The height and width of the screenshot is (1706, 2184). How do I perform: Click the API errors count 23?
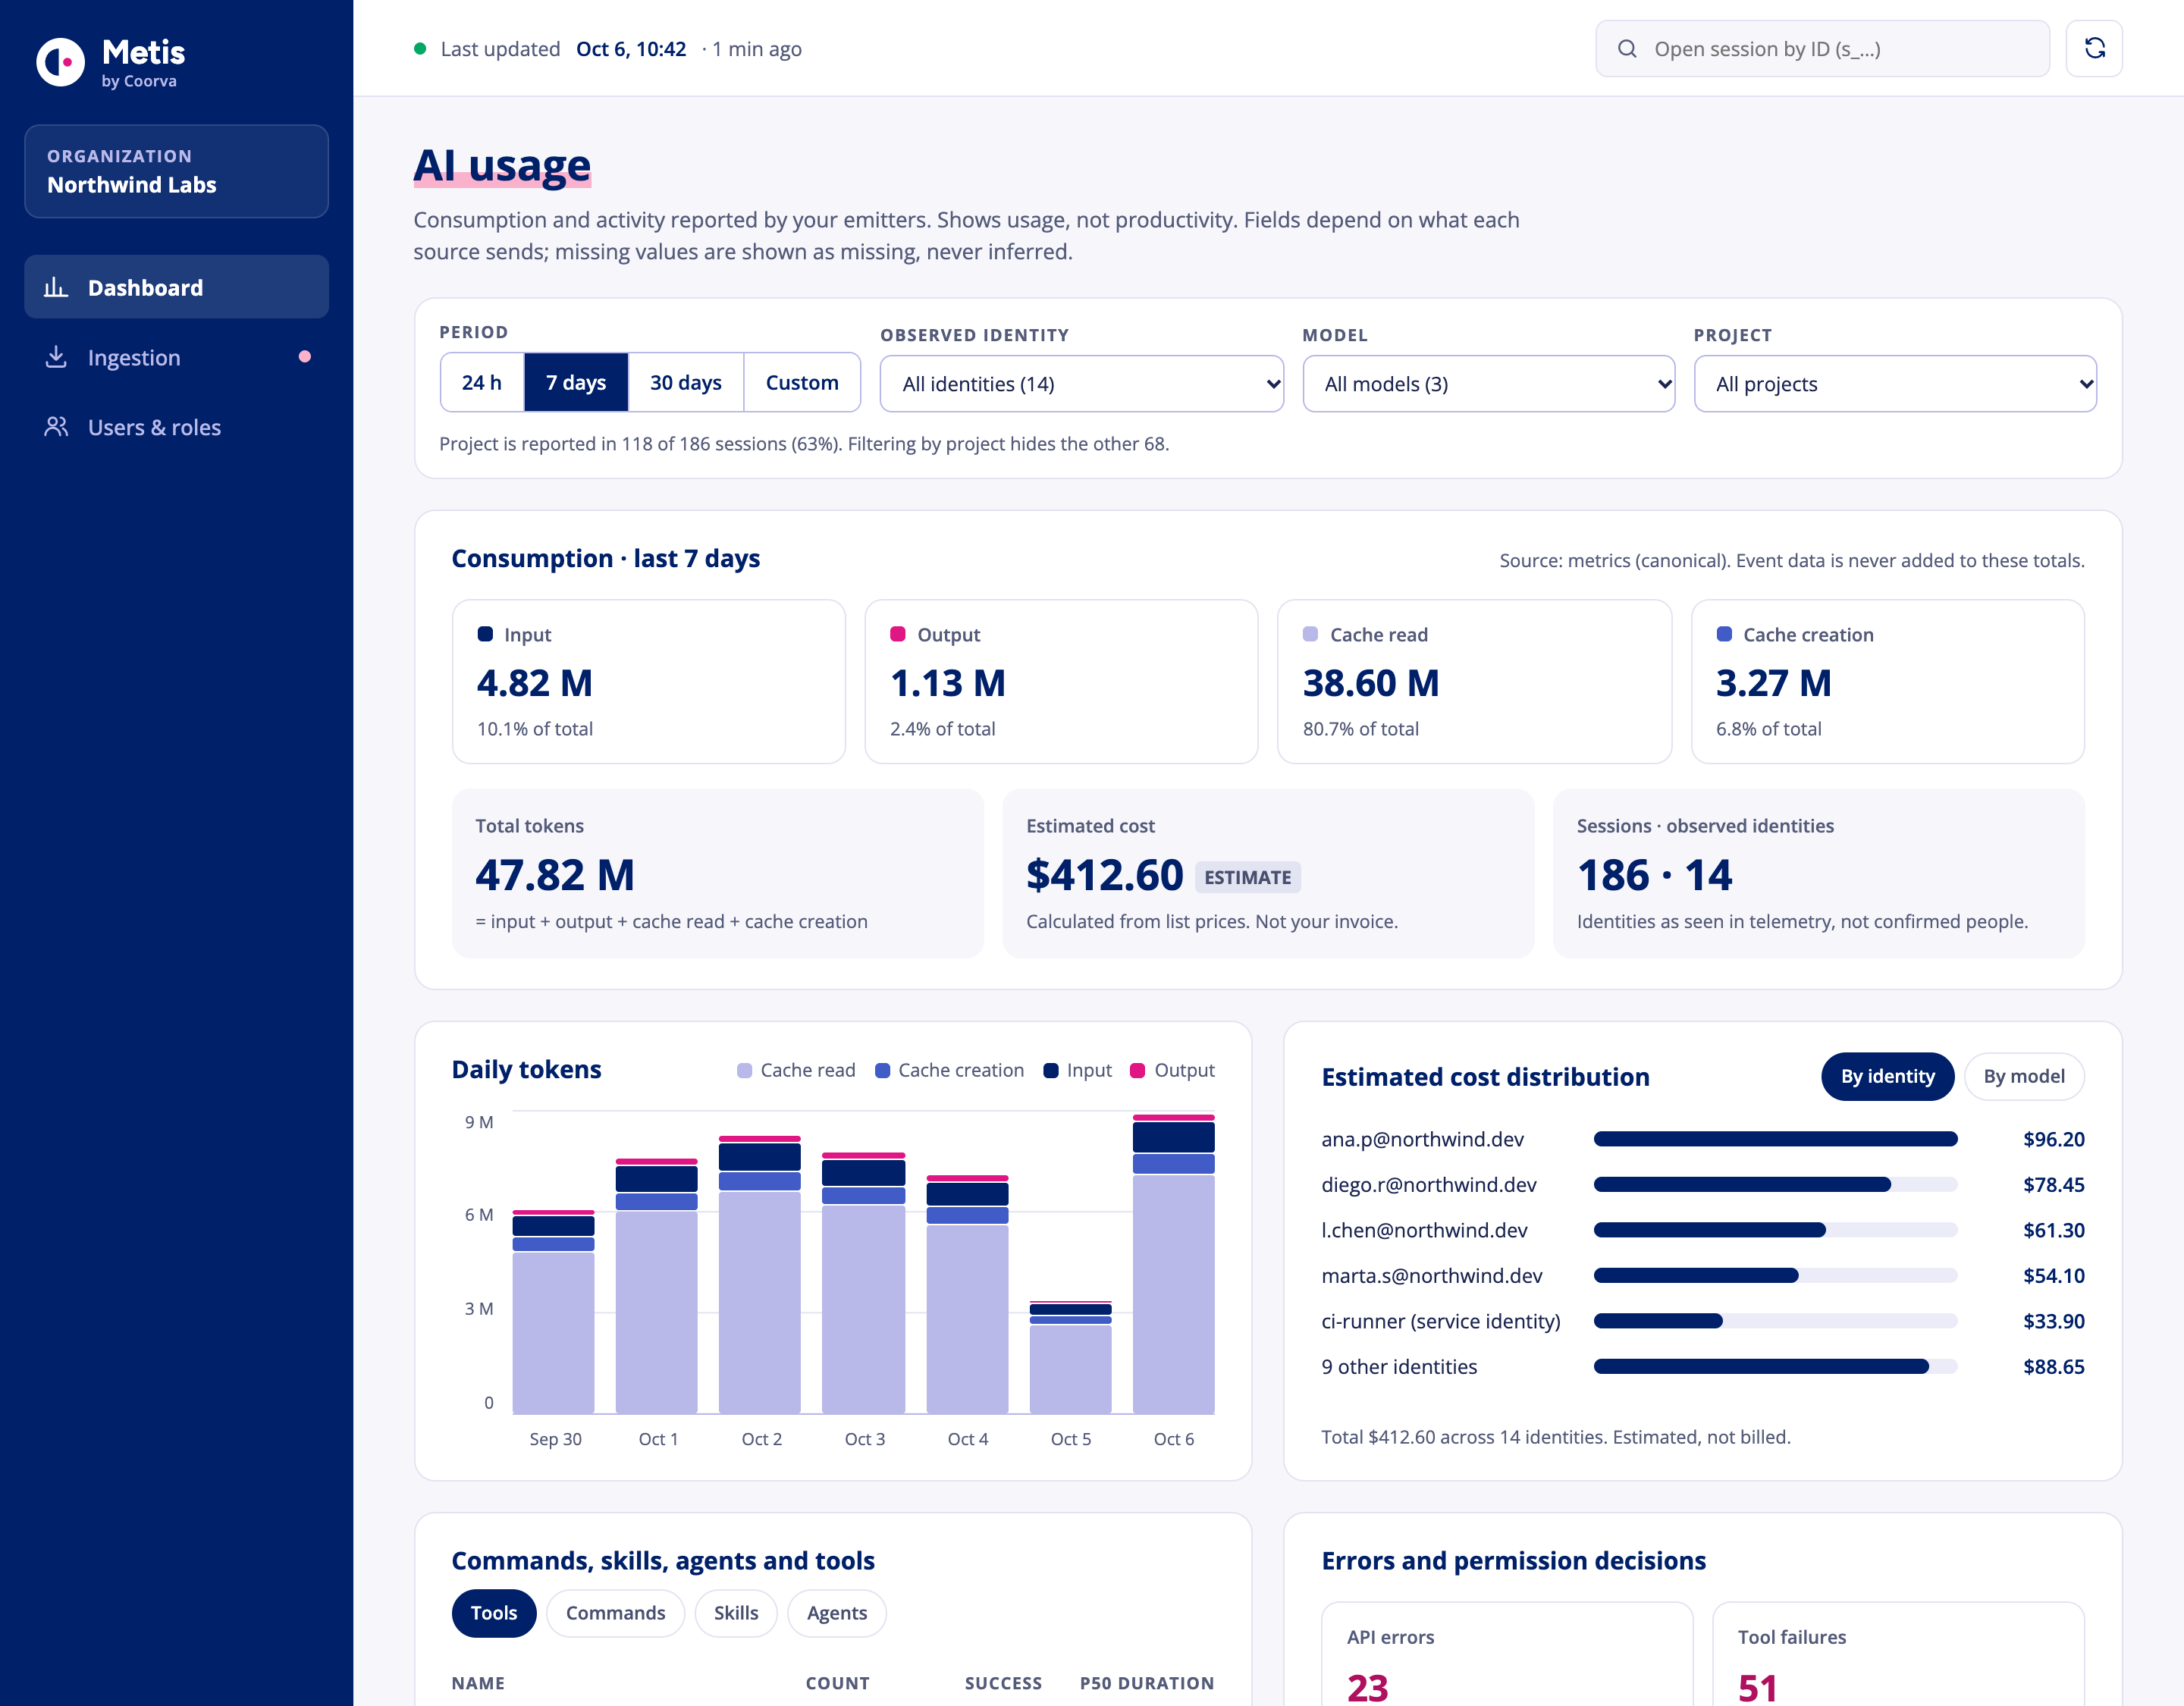pyautogui.click(x=1367, y=1688)
